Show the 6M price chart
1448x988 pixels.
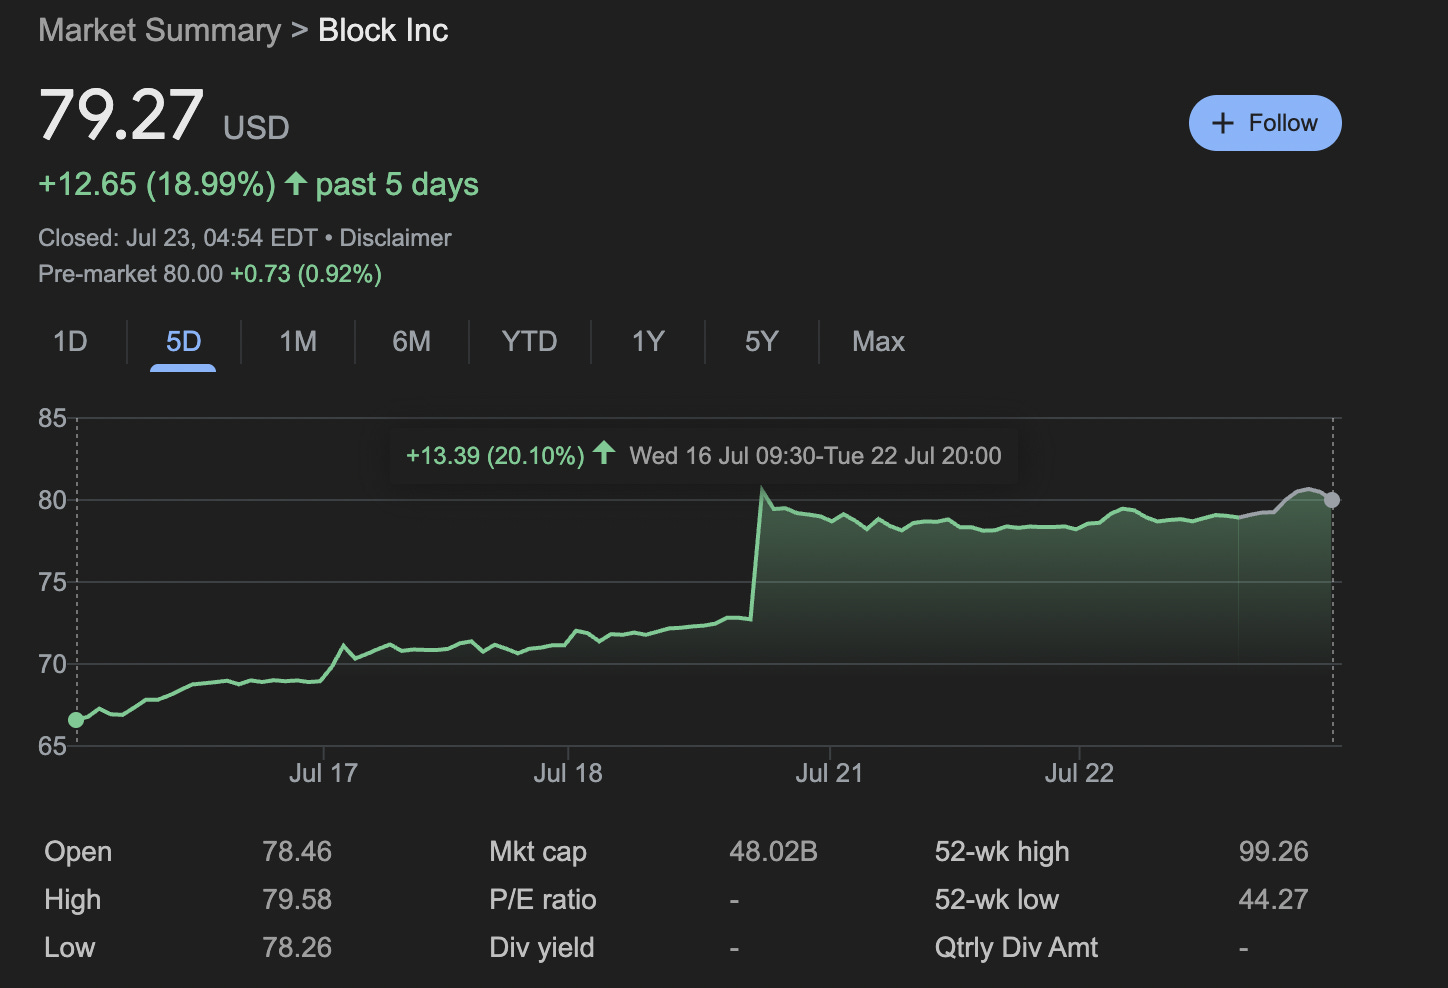pyautogui.click(x=412, y=342)
